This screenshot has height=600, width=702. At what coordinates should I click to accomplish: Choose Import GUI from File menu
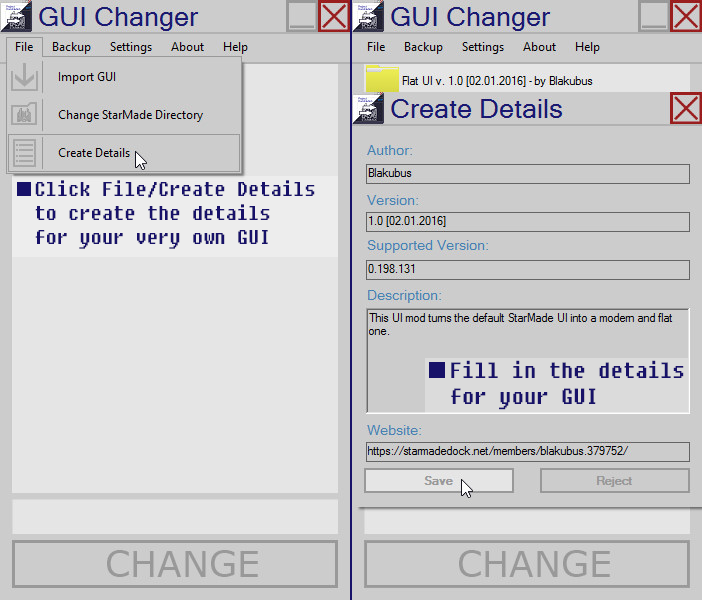(x=124, y=77)
